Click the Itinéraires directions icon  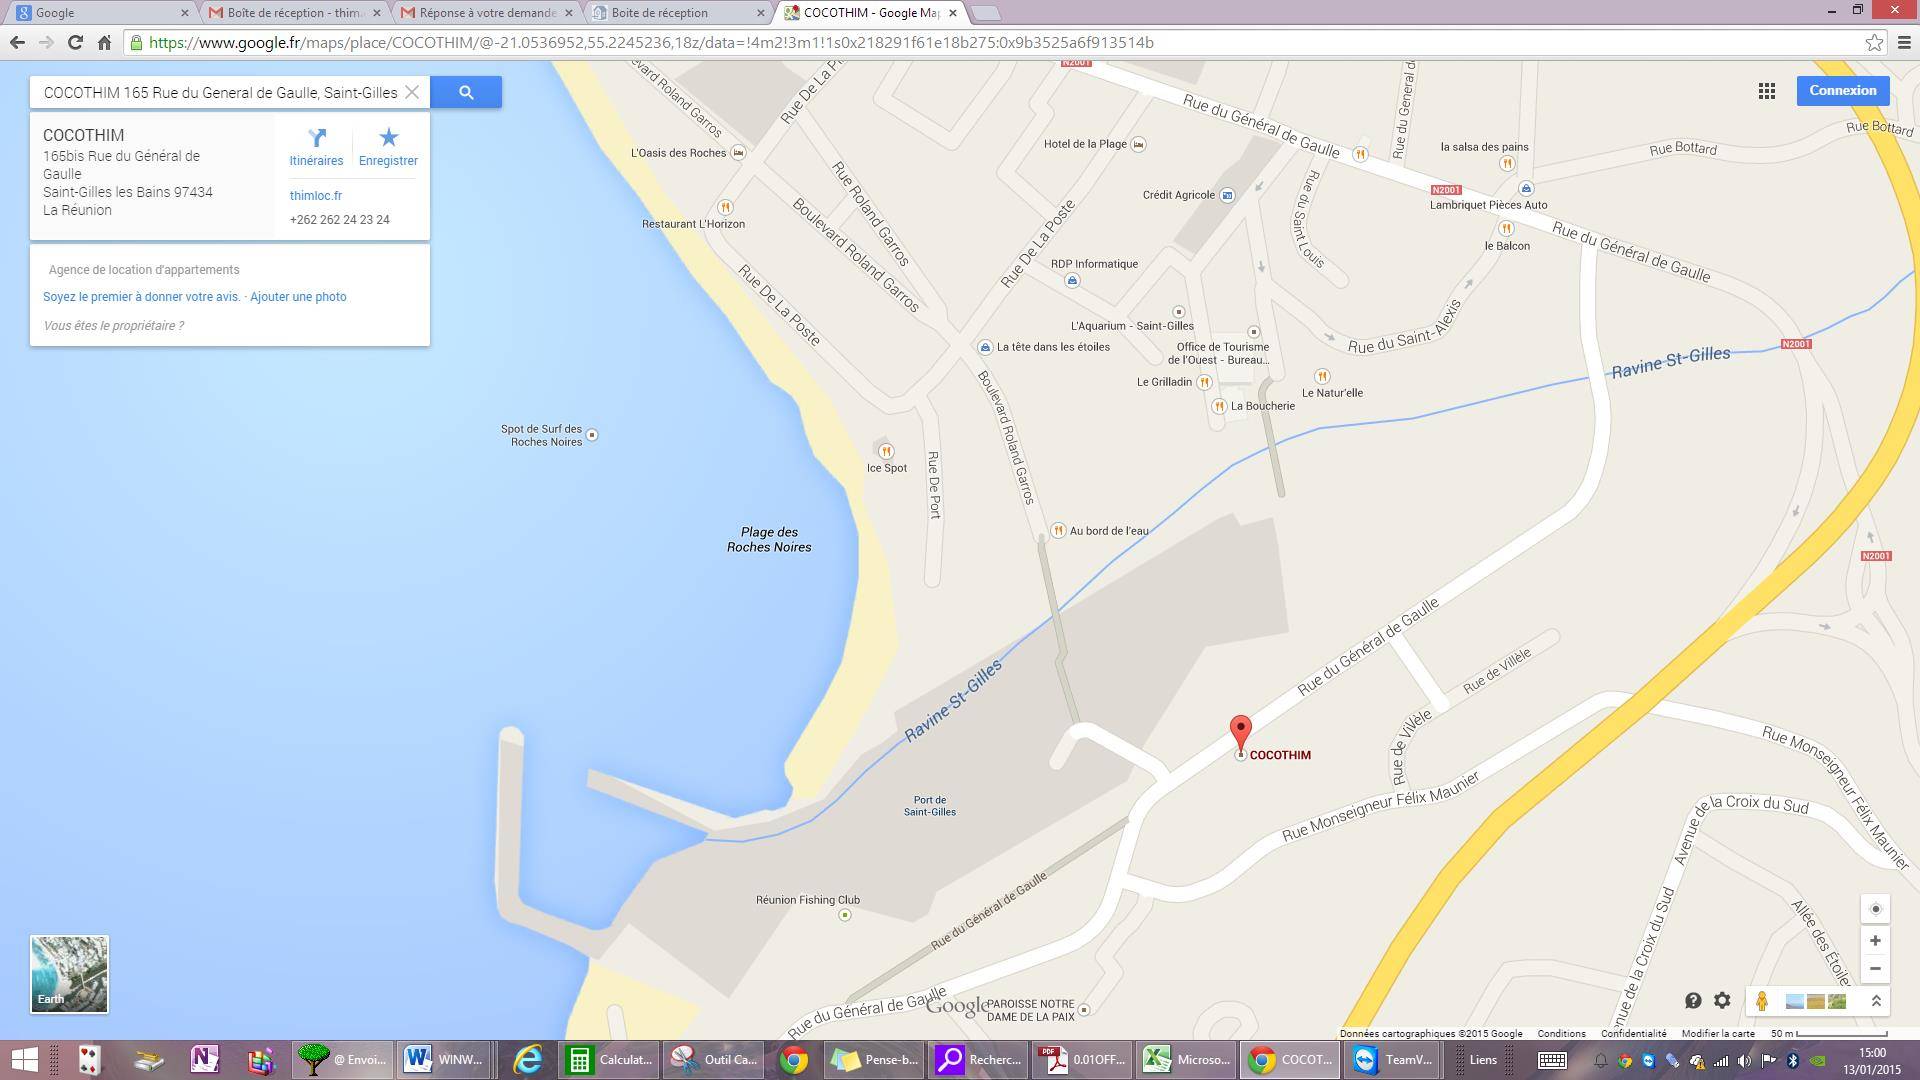[316, 138]
